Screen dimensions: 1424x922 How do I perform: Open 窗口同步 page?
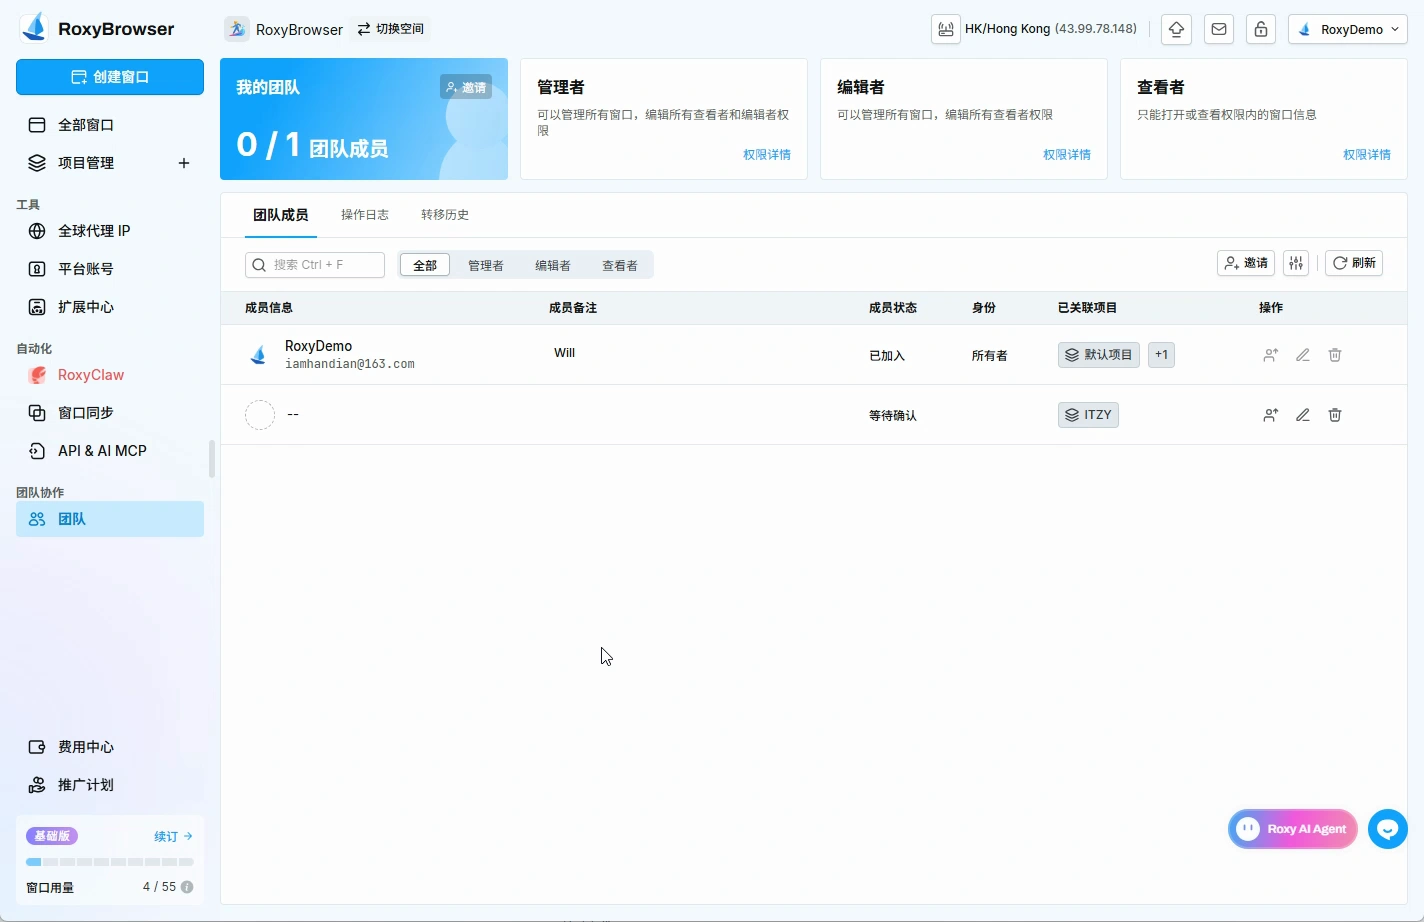110,413
